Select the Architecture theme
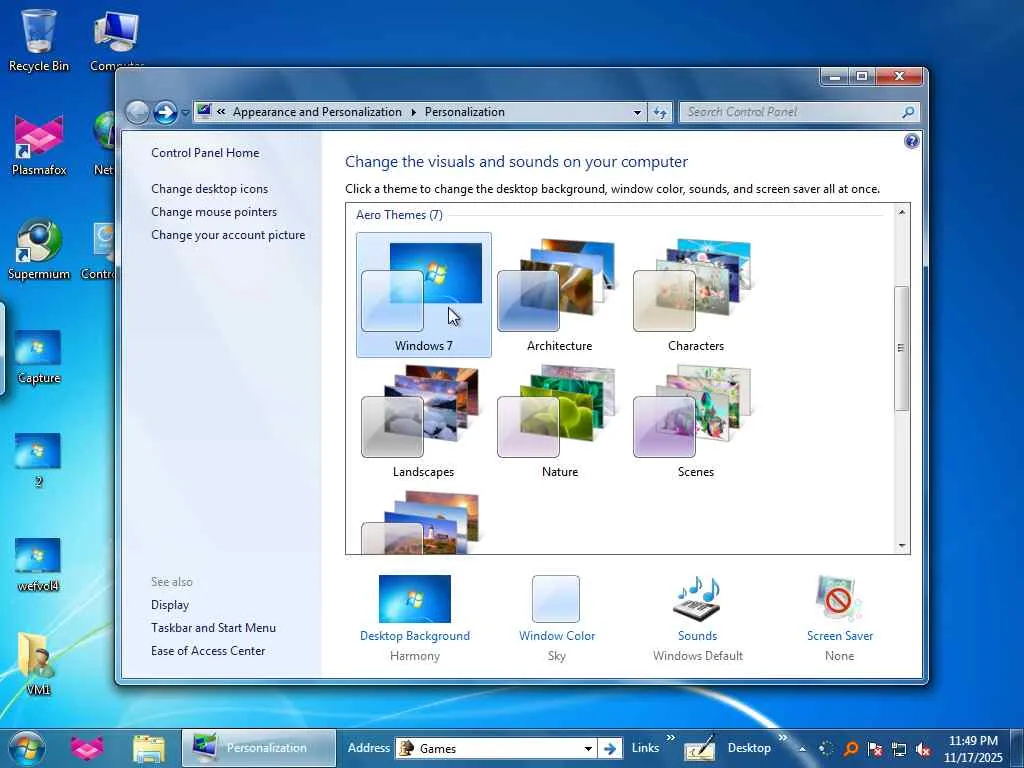 point(560,295)
